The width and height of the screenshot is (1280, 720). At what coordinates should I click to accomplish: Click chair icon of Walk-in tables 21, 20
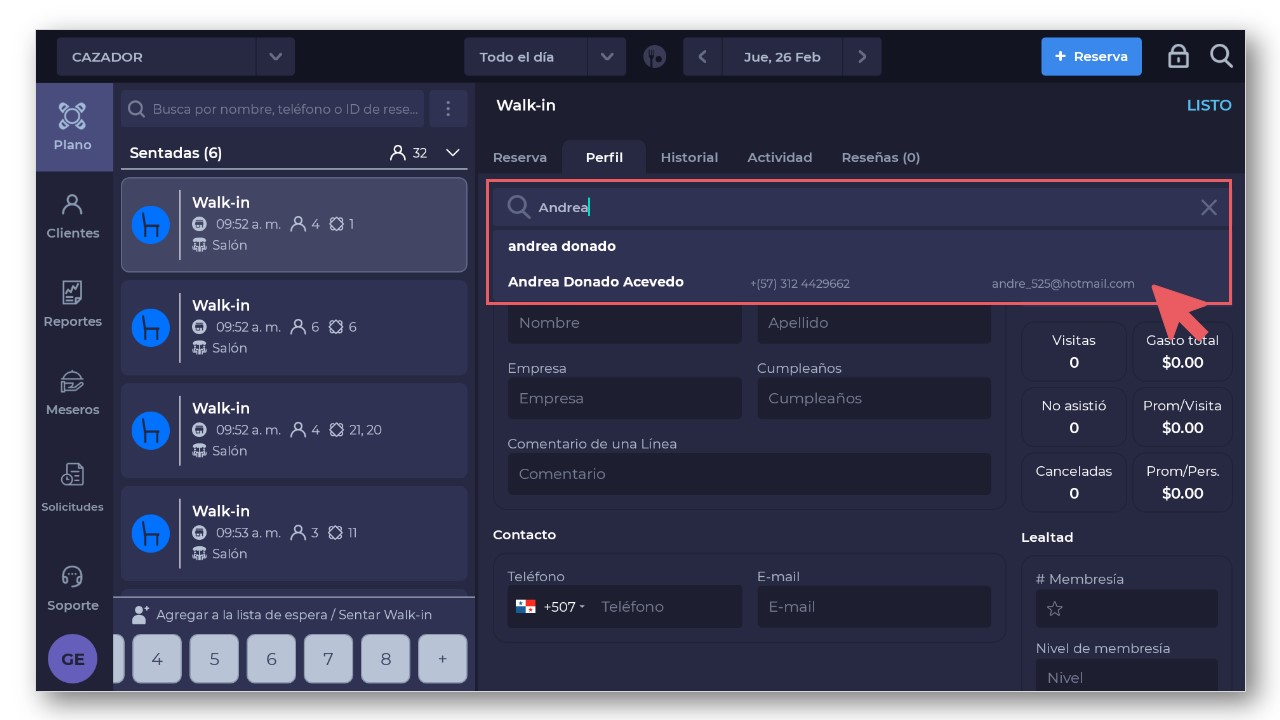[x=151, y=431]
